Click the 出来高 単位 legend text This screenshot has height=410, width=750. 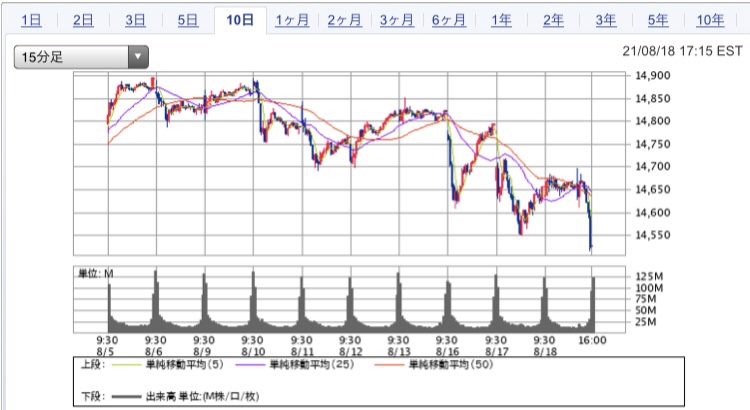[202, 397]
